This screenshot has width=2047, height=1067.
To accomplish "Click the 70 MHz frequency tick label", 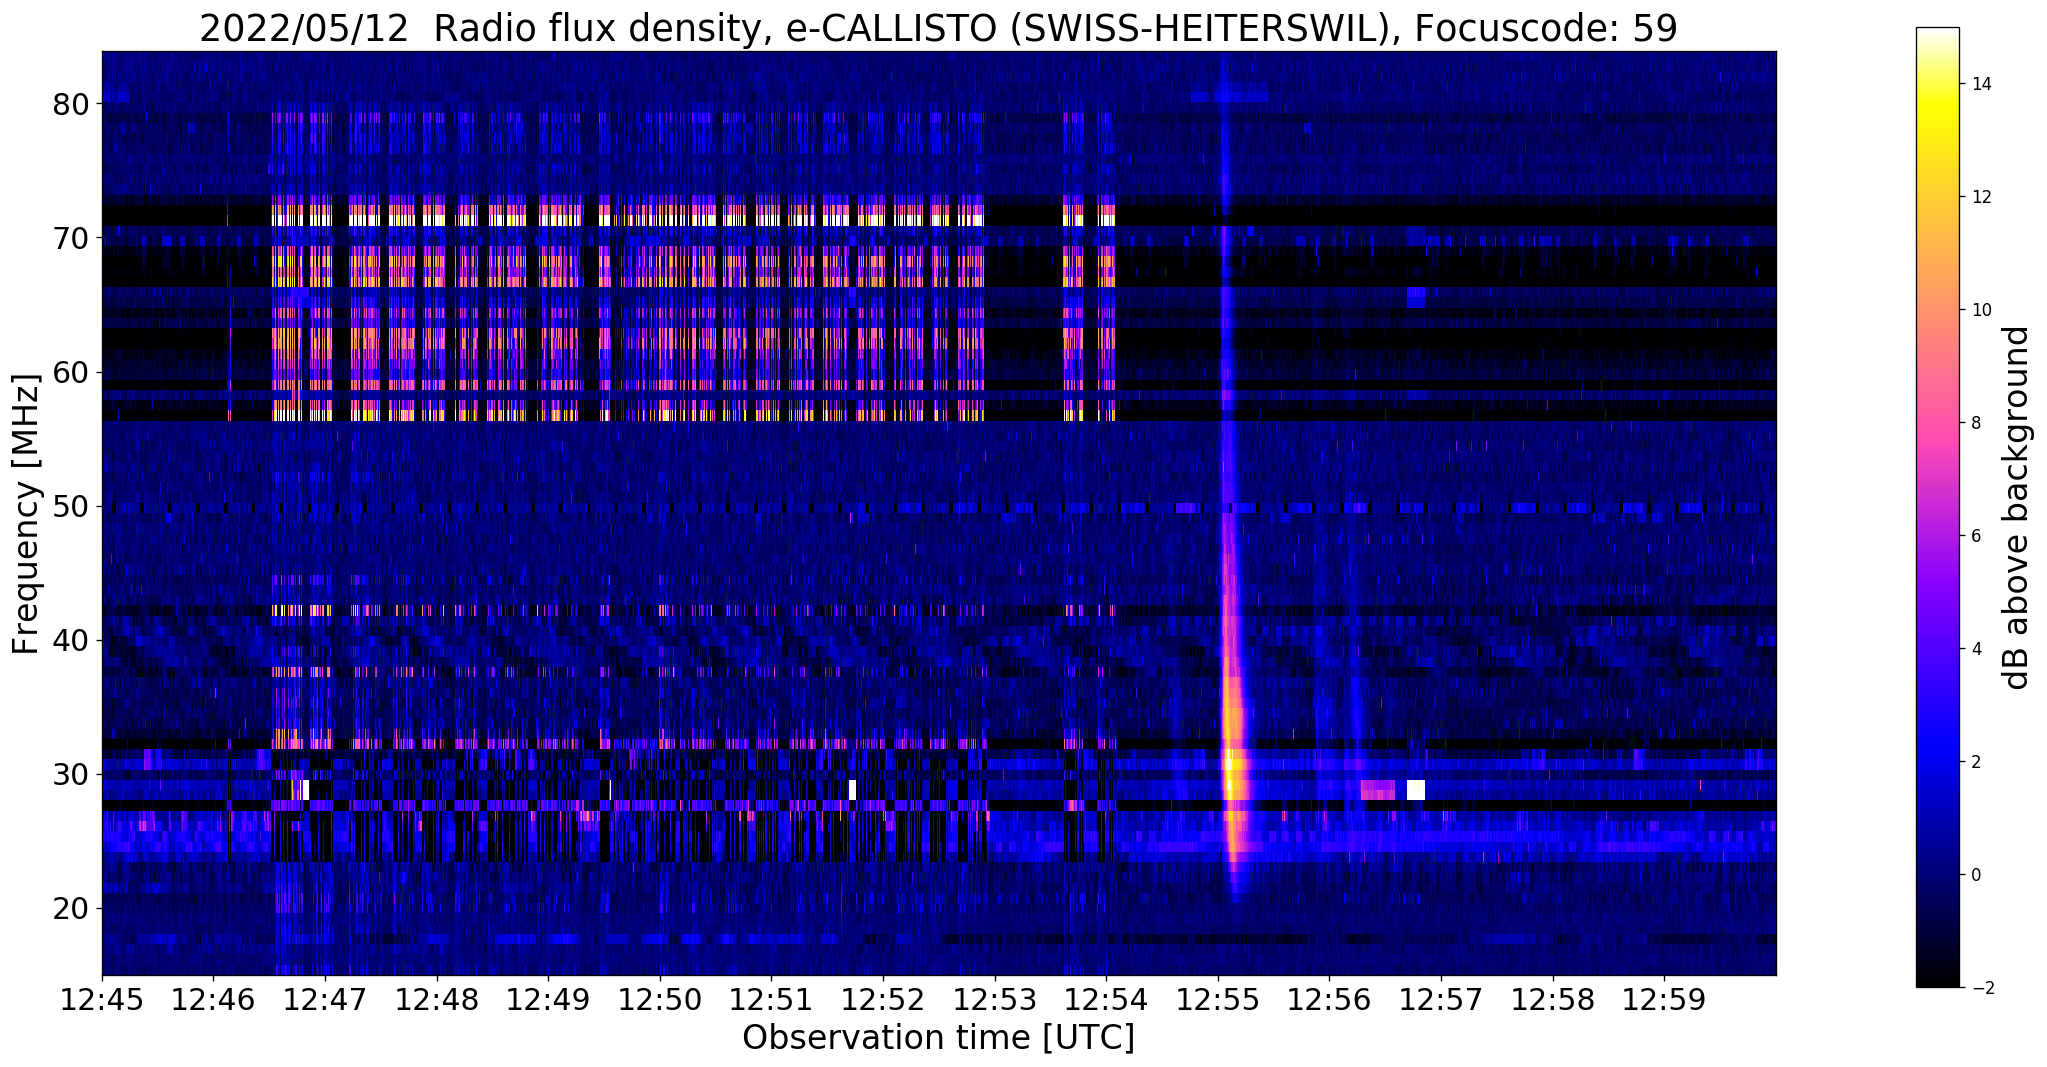I will (70, 238).
